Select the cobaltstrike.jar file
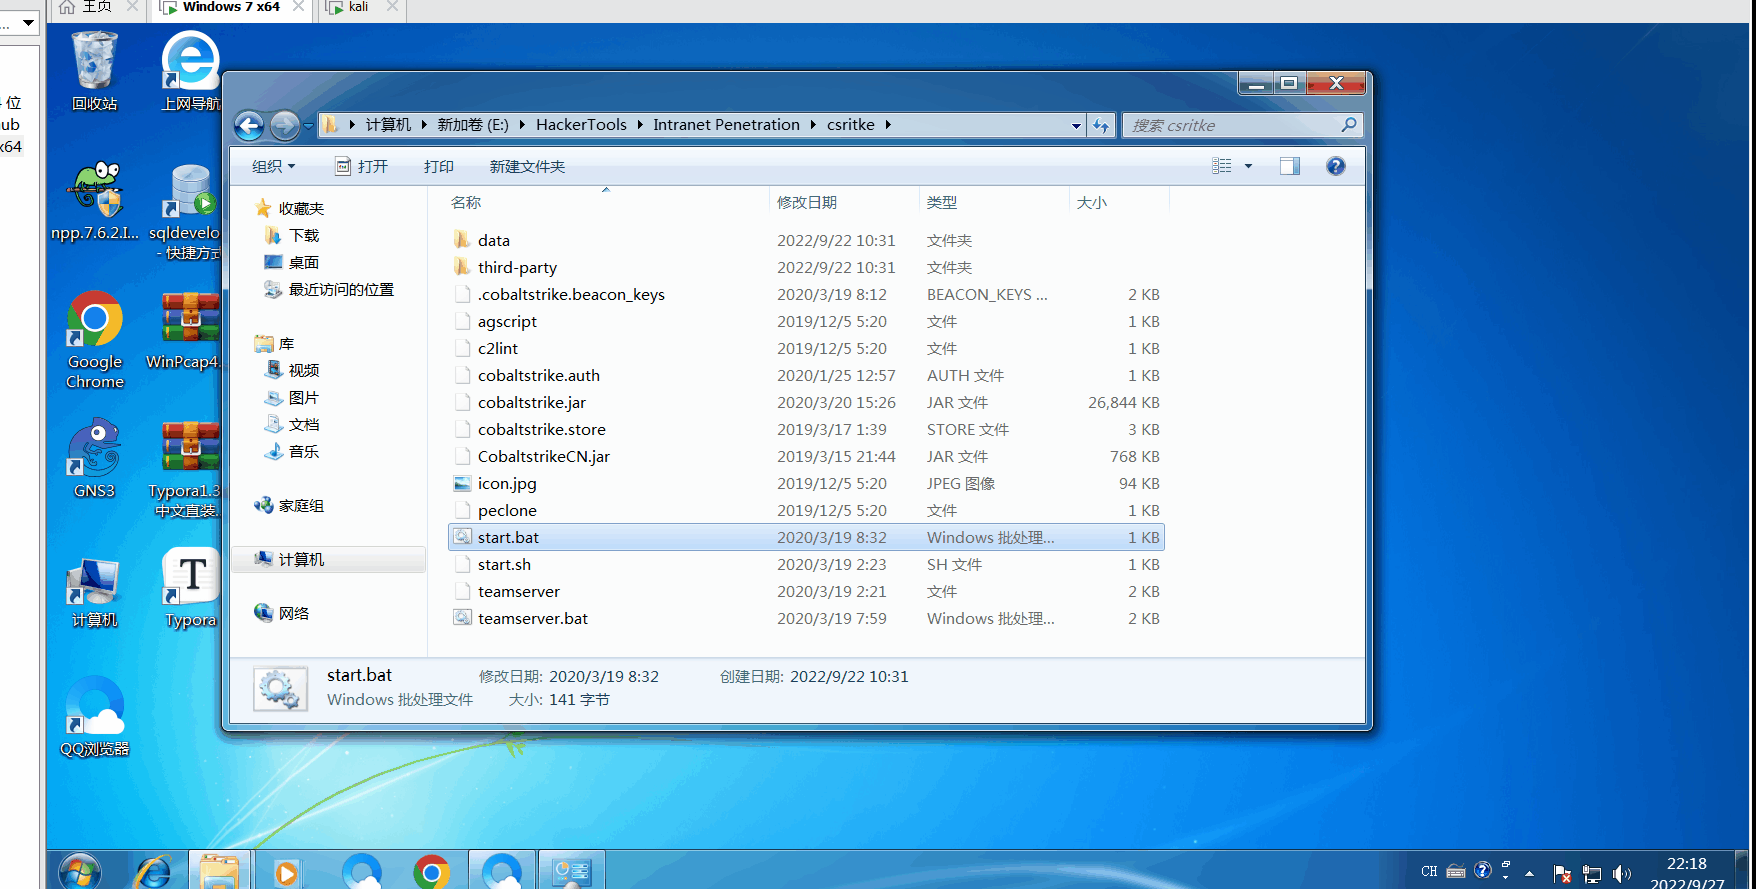Image resolution: width=1756 pixels, height=889 pixels. (x=806, y=402)
